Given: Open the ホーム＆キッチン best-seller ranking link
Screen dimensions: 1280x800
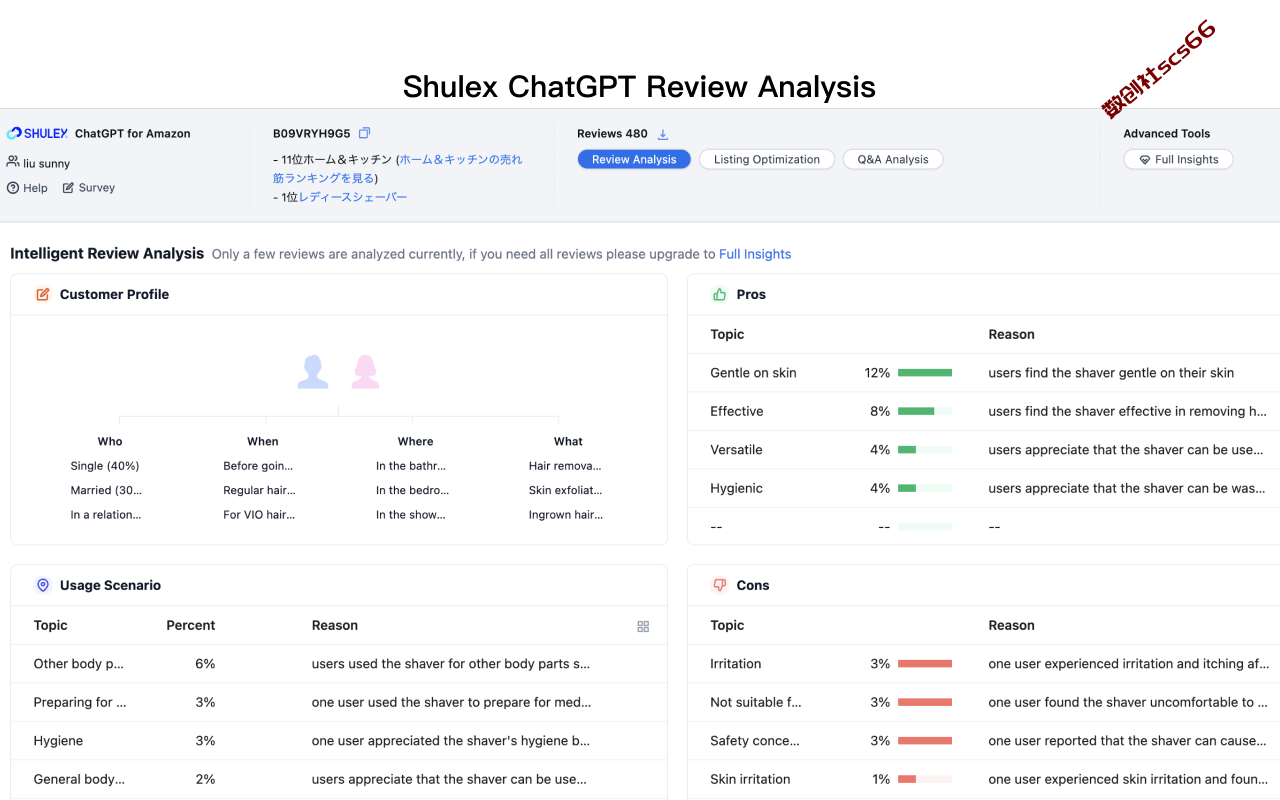Looking at the screenshot, I should pyautogui.click(x=398, y=169).
